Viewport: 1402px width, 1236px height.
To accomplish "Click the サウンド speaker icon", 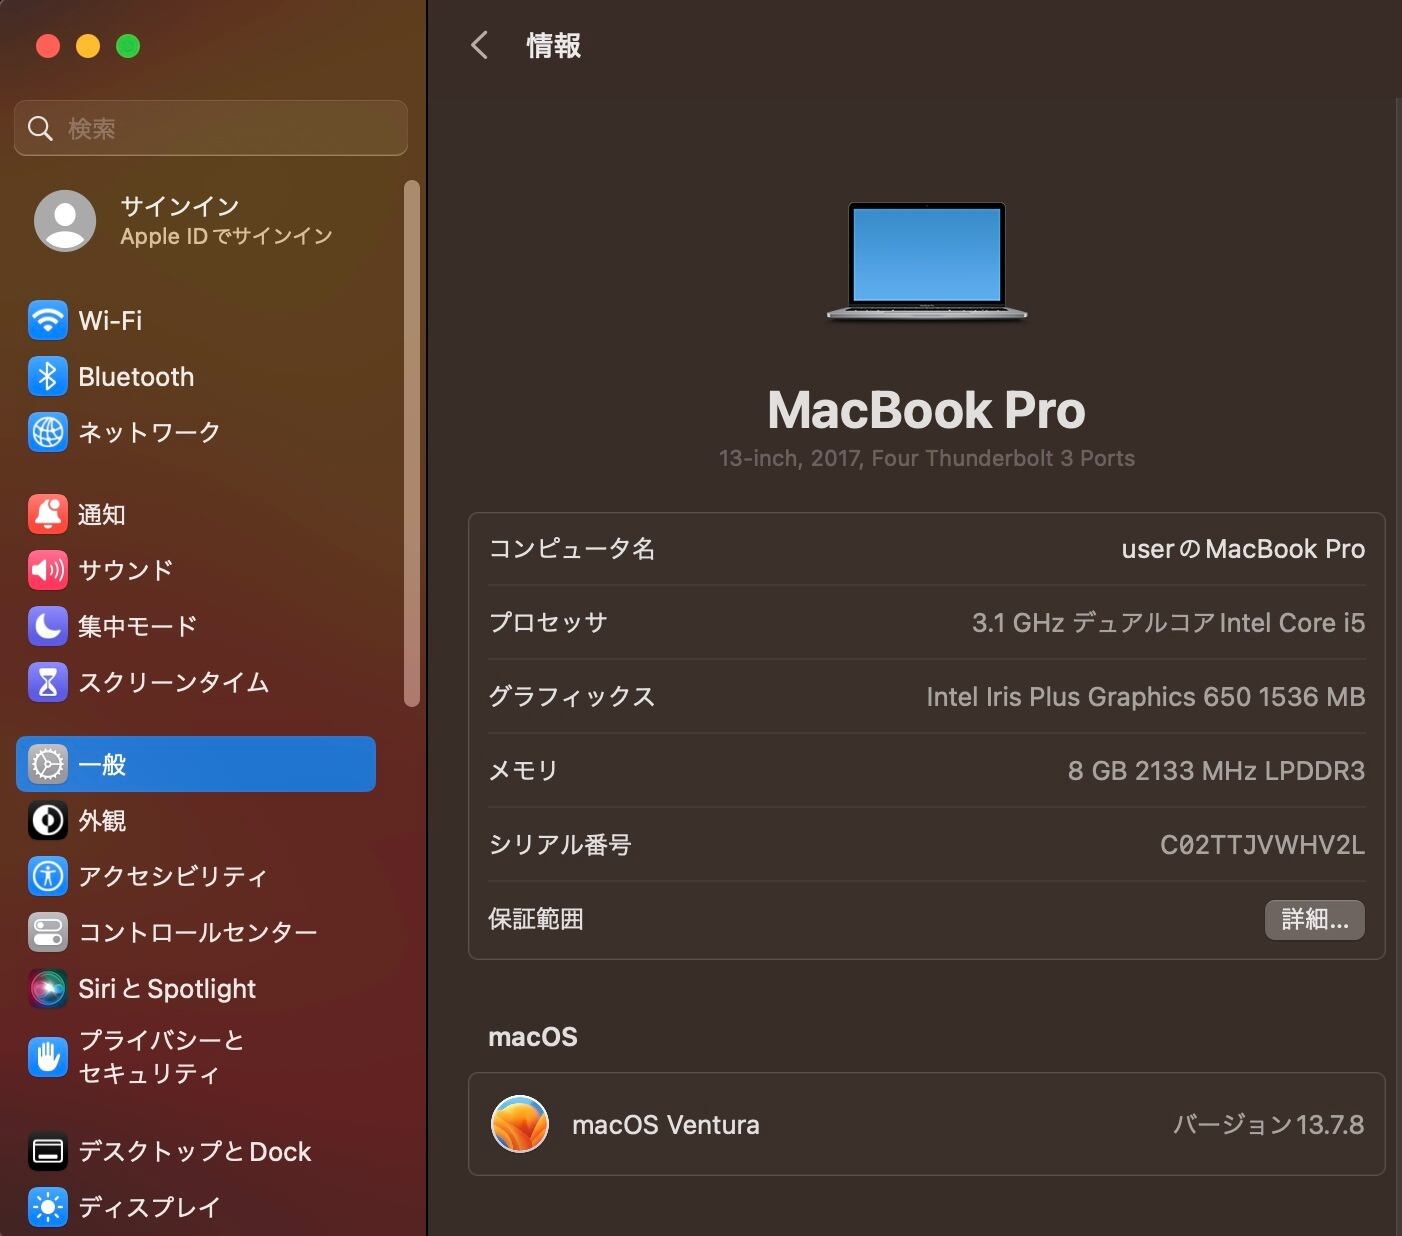I will click(x=48, y=570).
